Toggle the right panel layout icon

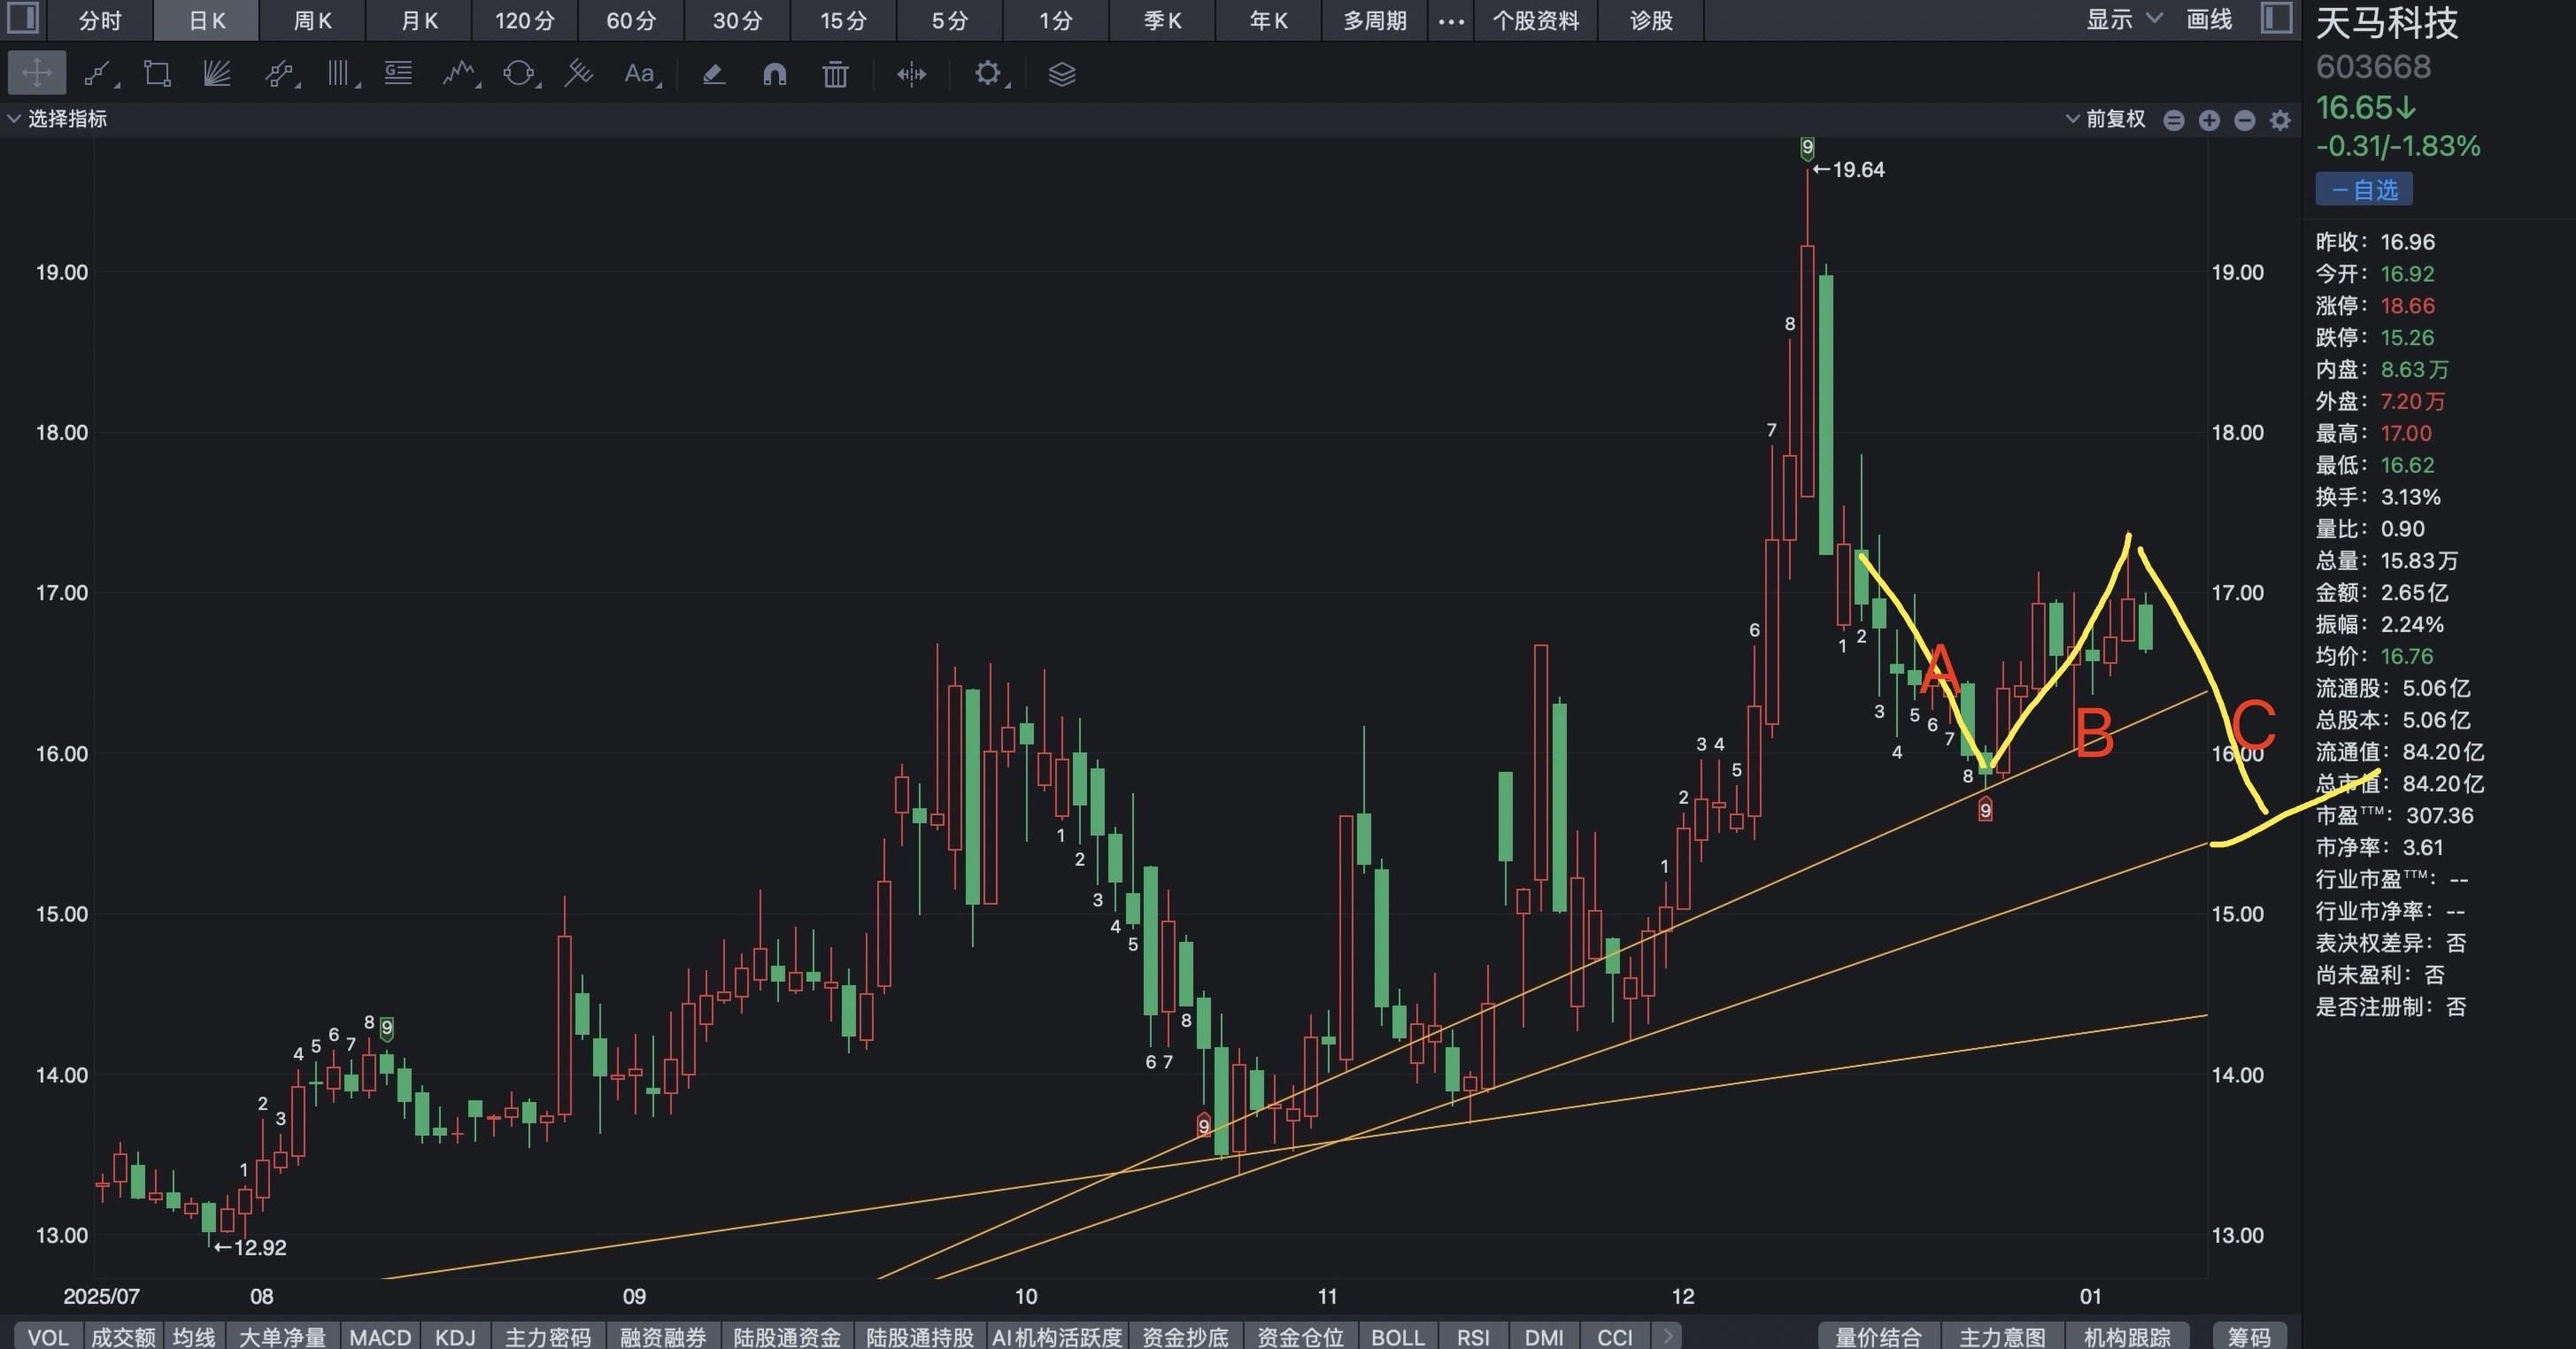click(x=2276, y=18)
